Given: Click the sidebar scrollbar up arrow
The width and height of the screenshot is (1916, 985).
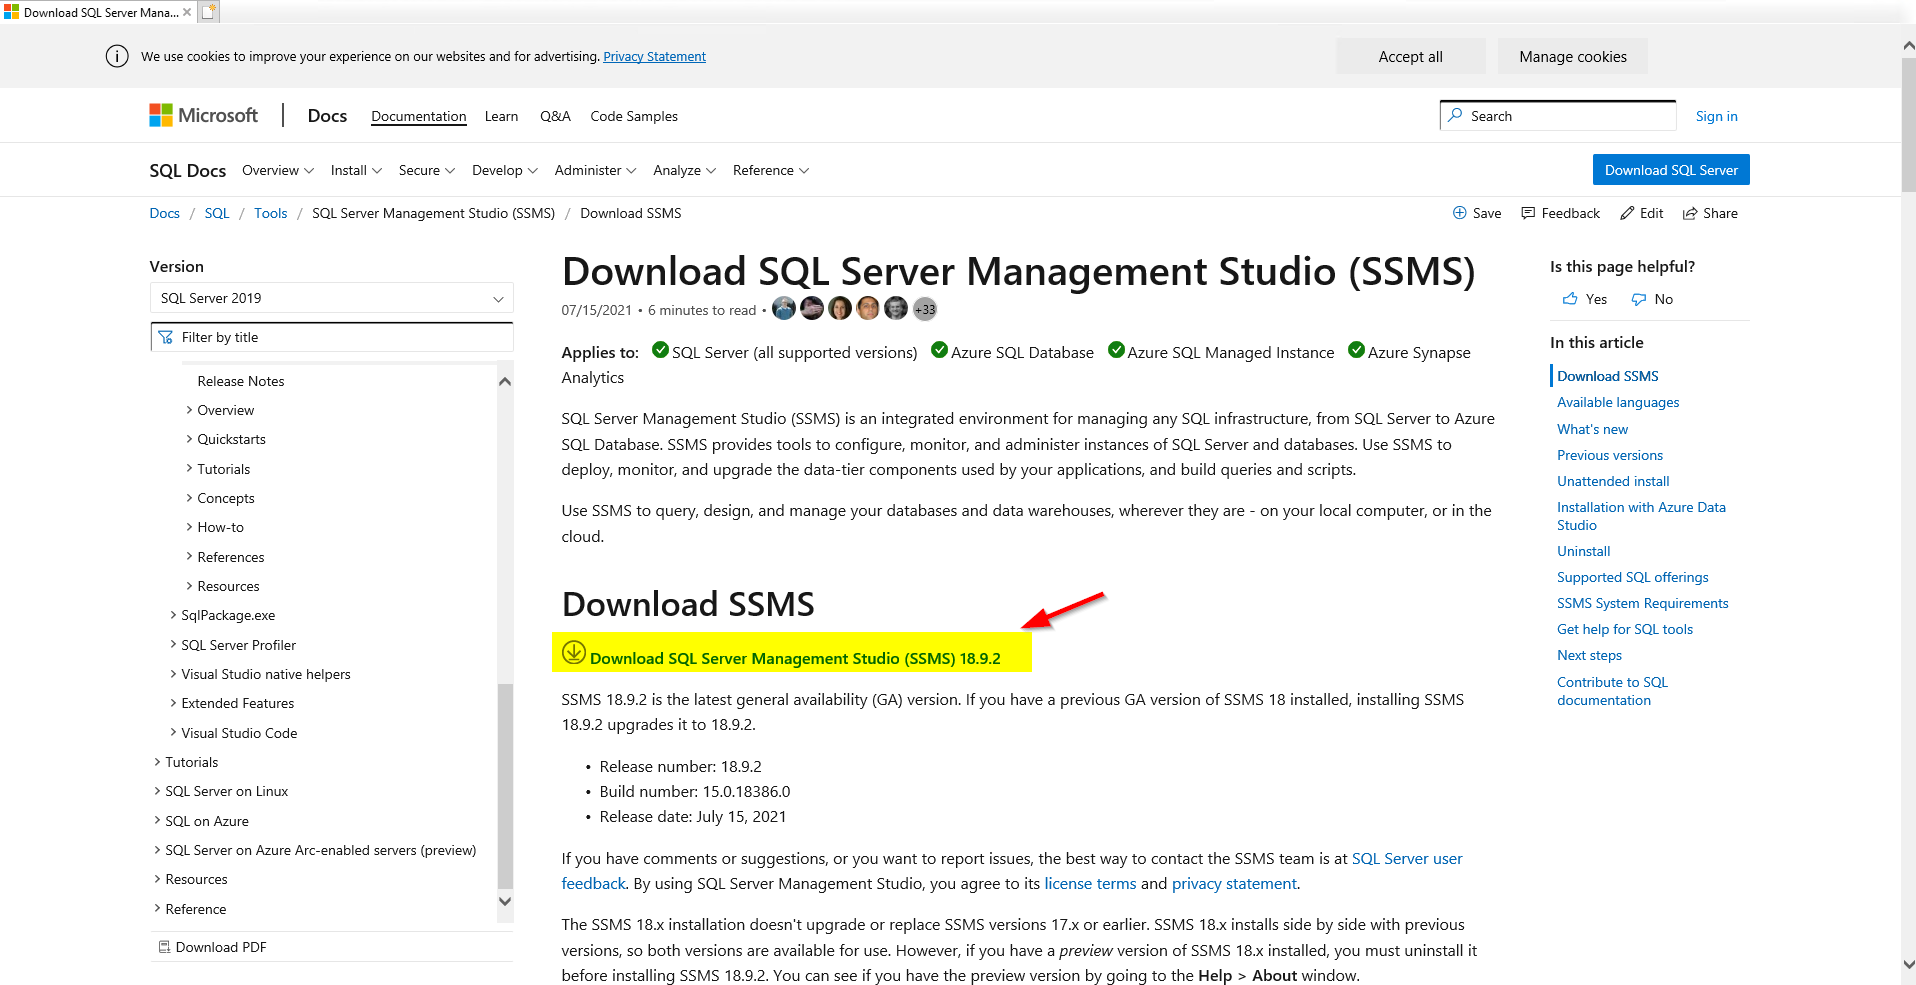Looking at the screenshot, I should tap(505, 381).
